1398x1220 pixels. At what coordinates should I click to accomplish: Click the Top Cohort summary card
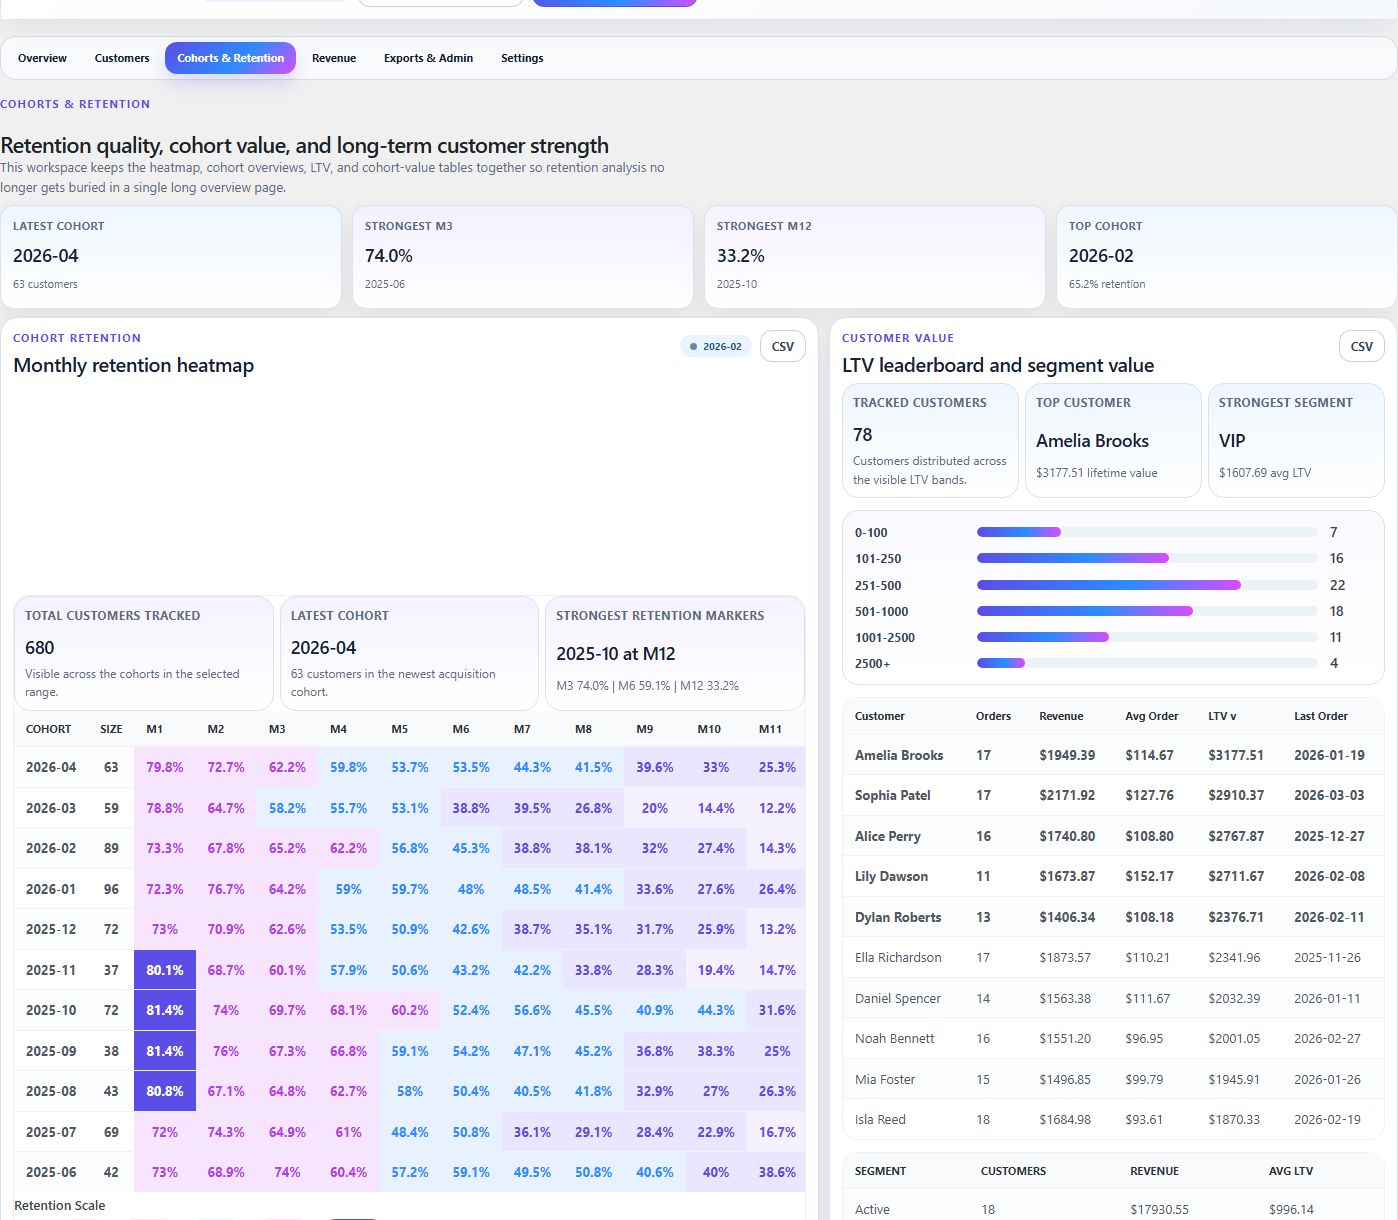[1226, 256]
